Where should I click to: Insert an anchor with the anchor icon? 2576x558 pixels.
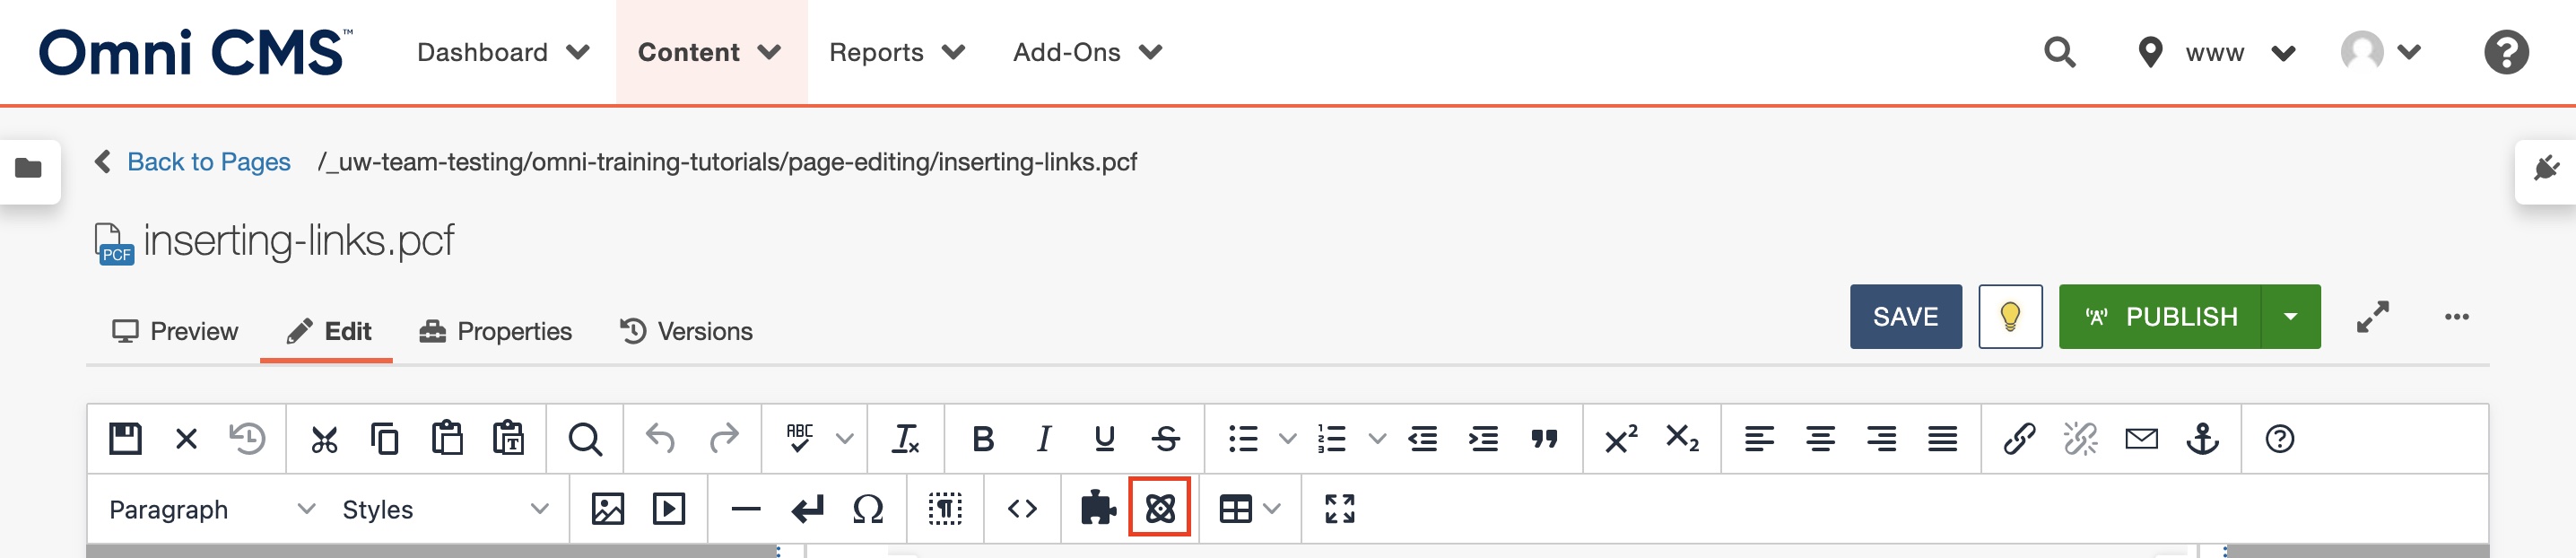tap(2202, 439)
